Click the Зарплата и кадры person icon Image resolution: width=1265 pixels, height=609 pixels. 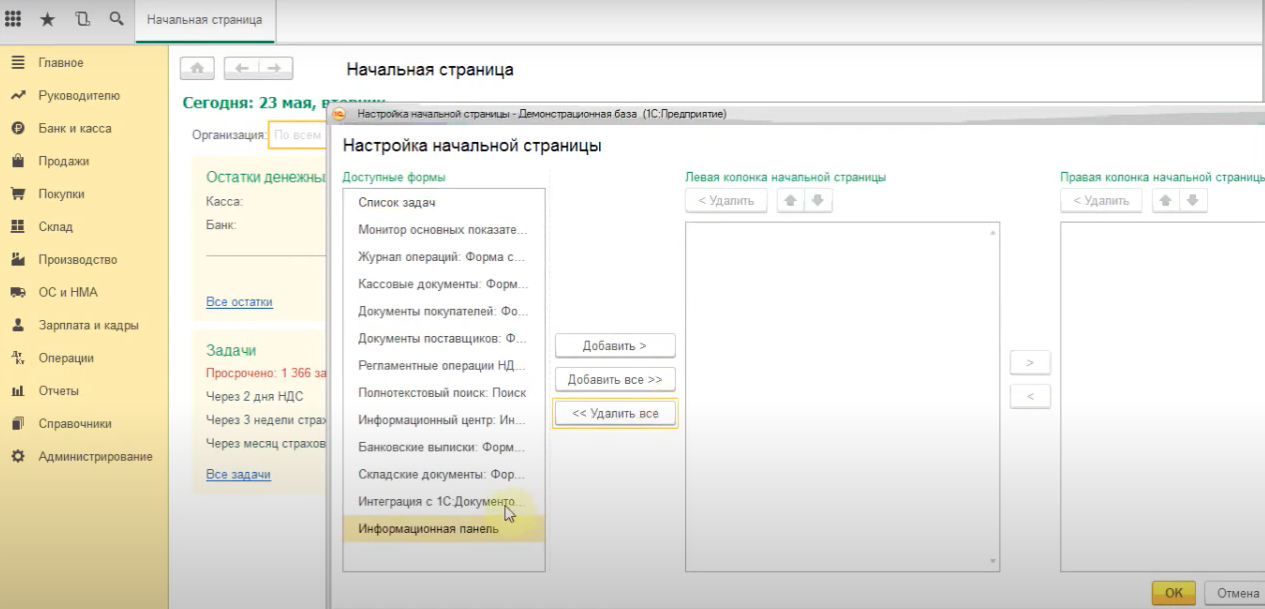pyautogui.click(x=17, y=325)
